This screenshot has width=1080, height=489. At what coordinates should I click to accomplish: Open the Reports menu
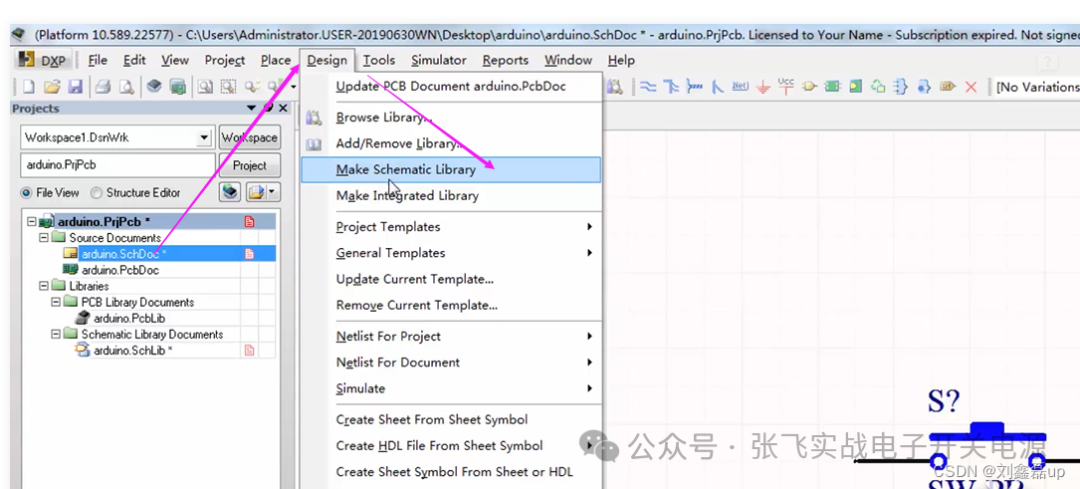click(506, 61)
